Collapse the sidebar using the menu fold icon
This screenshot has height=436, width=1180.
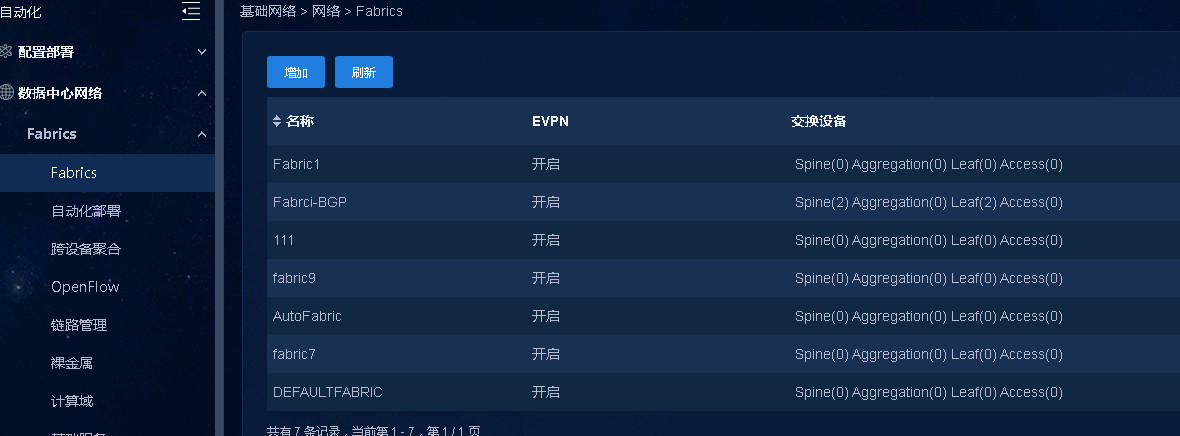[191, 11]
